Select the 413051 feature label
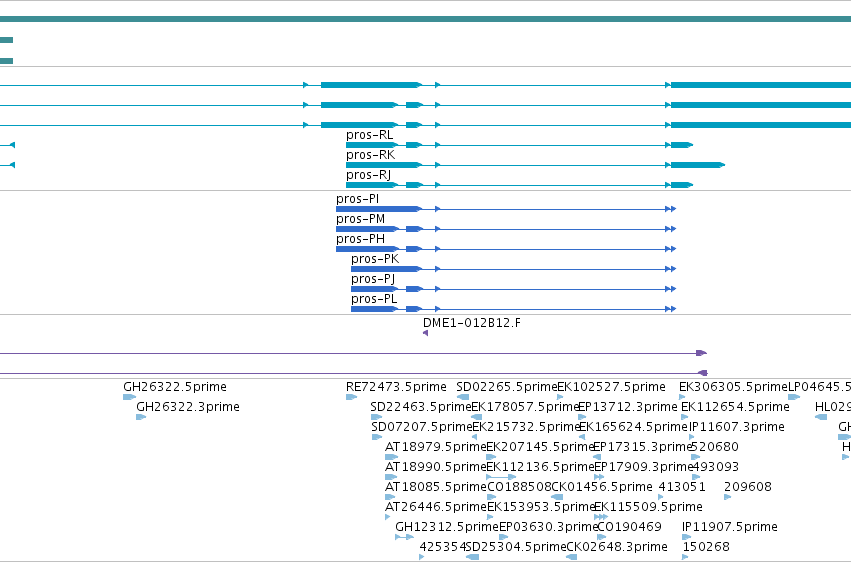This screenshot has width=851, height=562. (x=682, y=488)
